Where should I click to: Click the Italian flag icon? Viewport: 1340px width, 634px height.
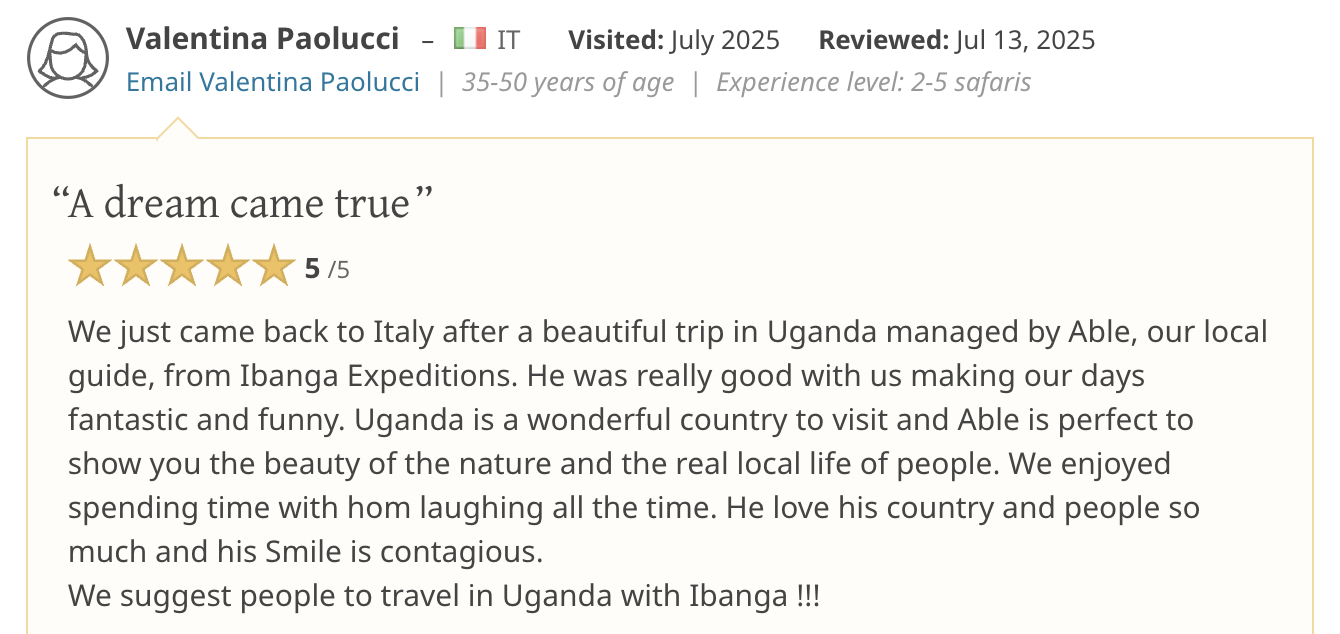click(469, 40)
